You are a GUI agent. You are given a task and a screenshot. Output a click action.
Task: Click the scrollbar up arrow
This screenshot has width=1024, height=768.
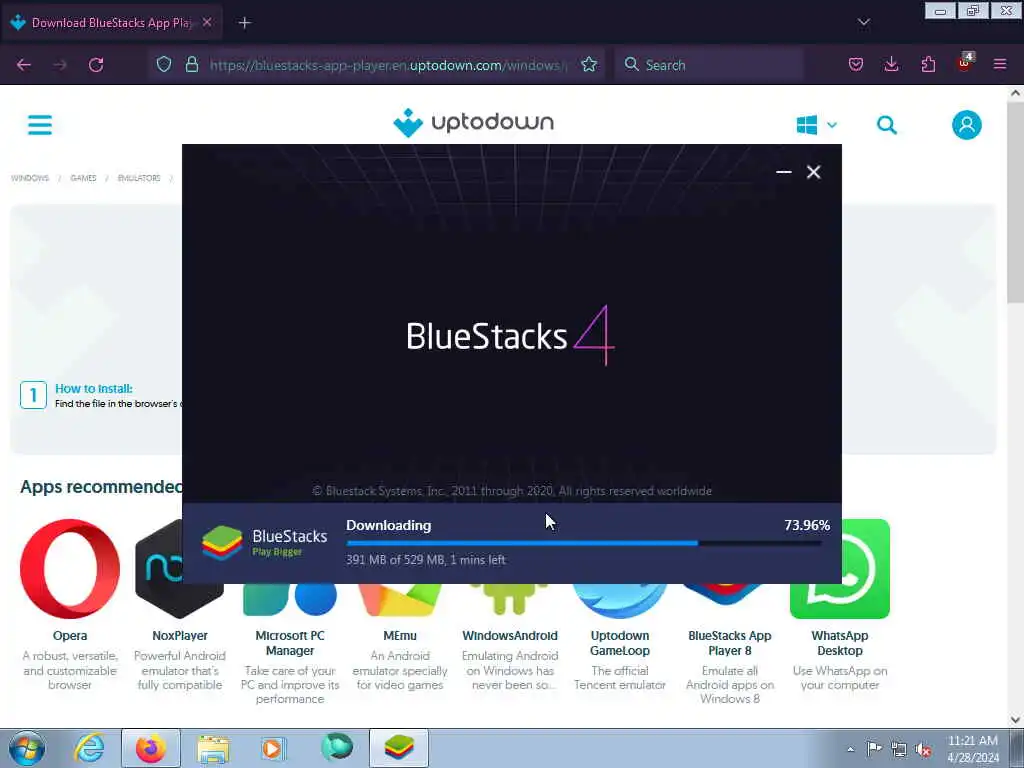(1016, 93)
